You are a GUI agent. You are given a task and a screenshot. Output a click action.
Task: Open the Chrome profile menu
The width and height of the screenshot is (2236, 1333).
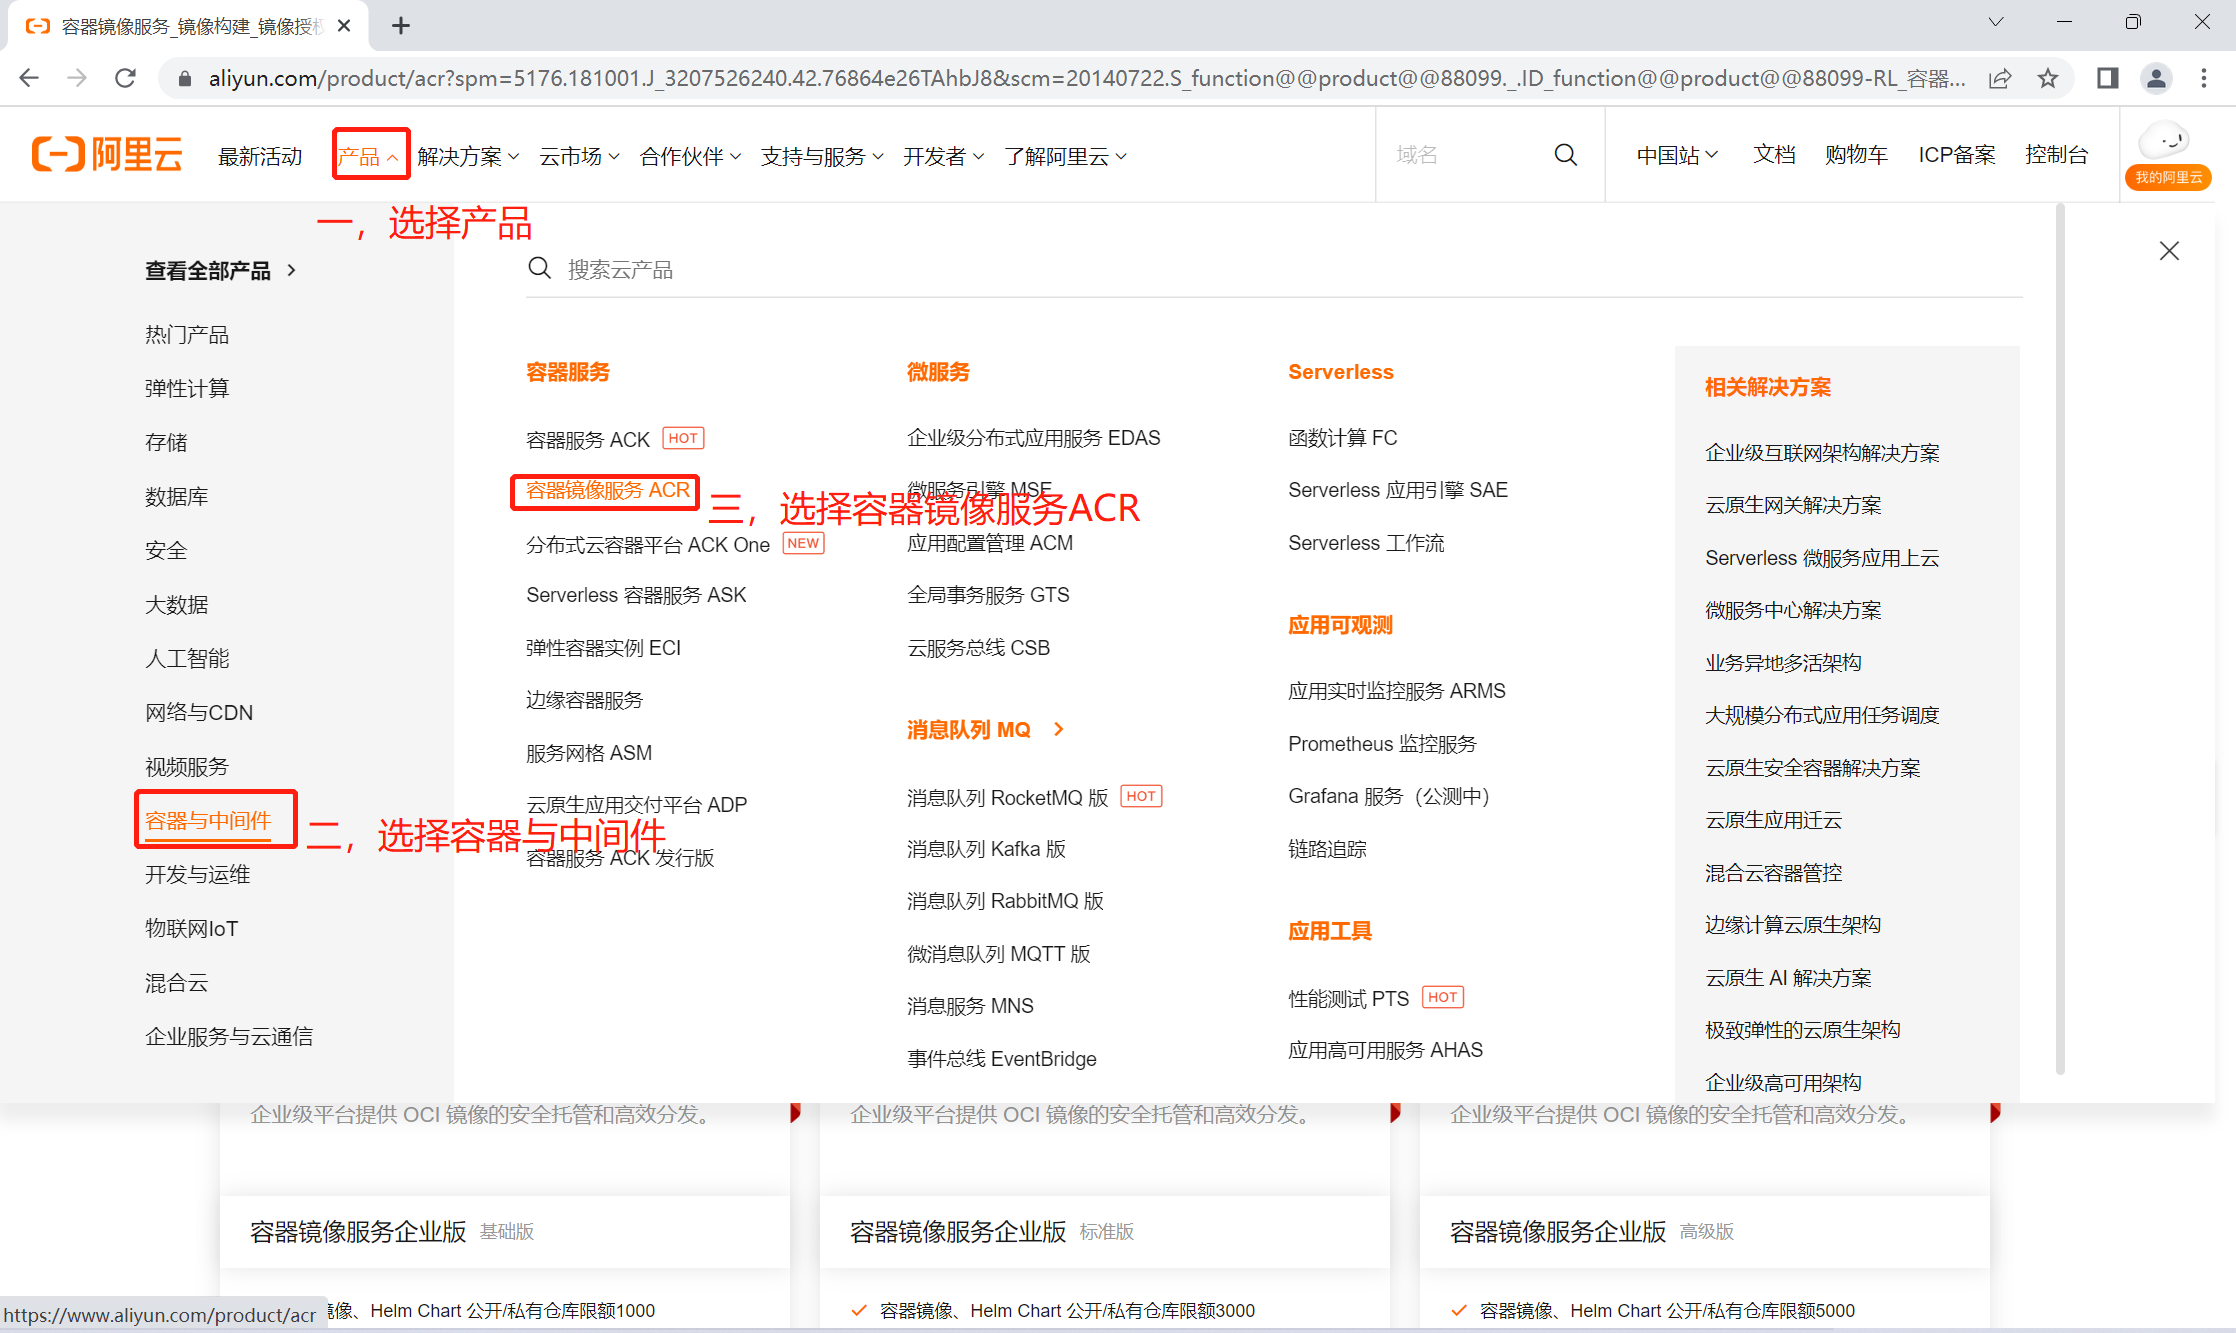coord(2156,78)
